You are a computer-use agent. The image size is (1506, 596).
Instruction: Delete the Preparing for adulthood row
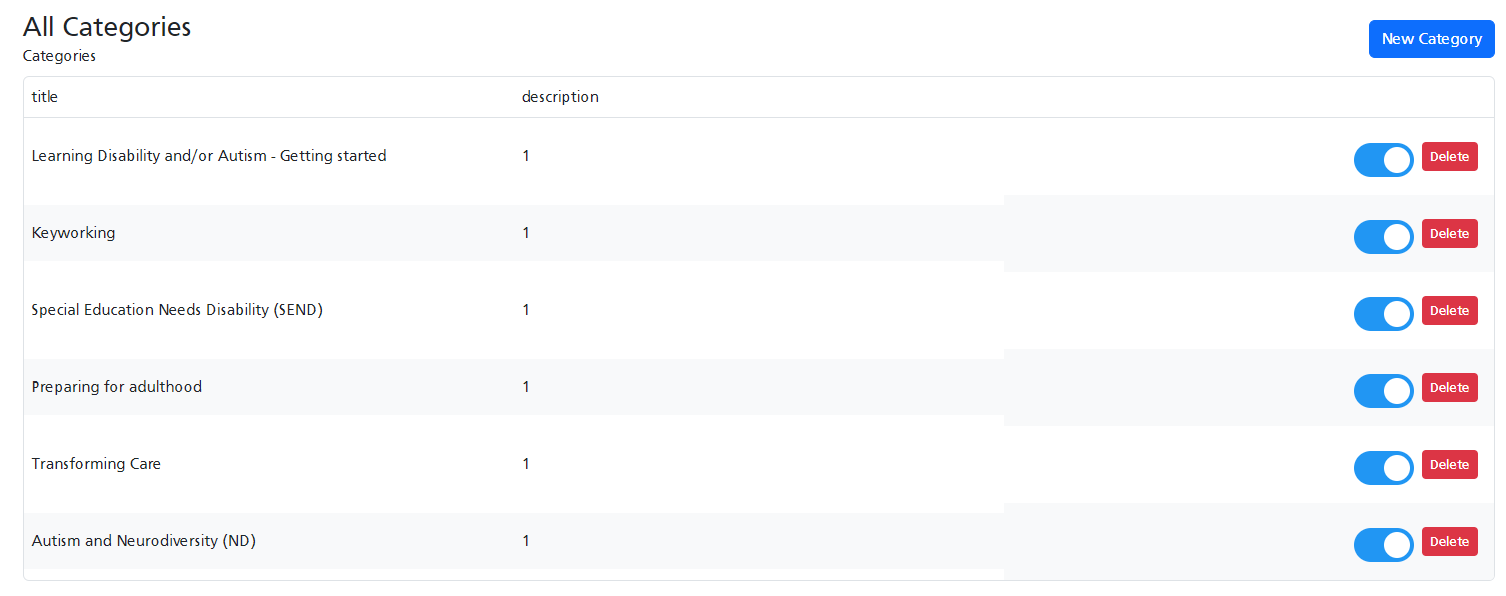(1449, 388)
